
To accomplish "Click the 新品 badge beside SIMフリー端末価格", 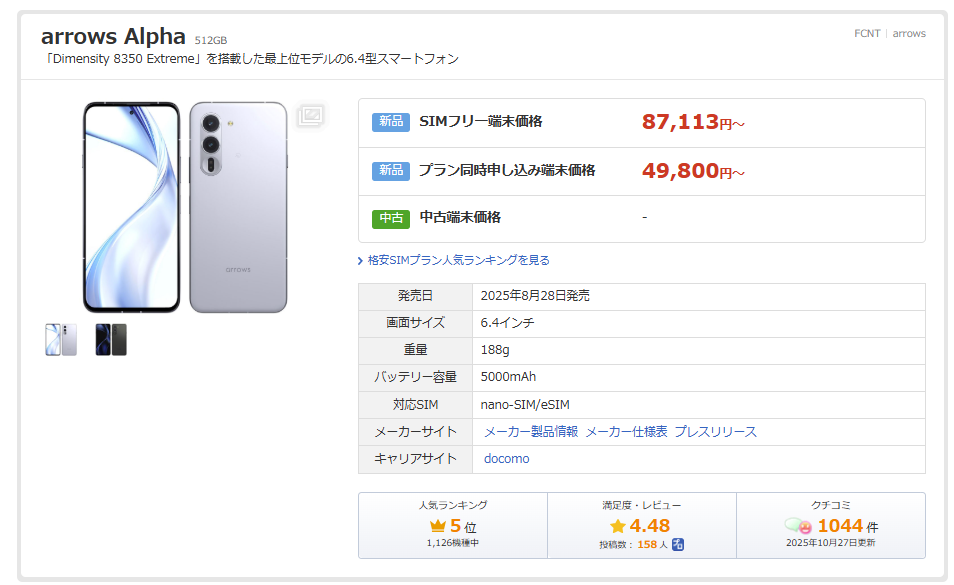I will click(390, 122).
